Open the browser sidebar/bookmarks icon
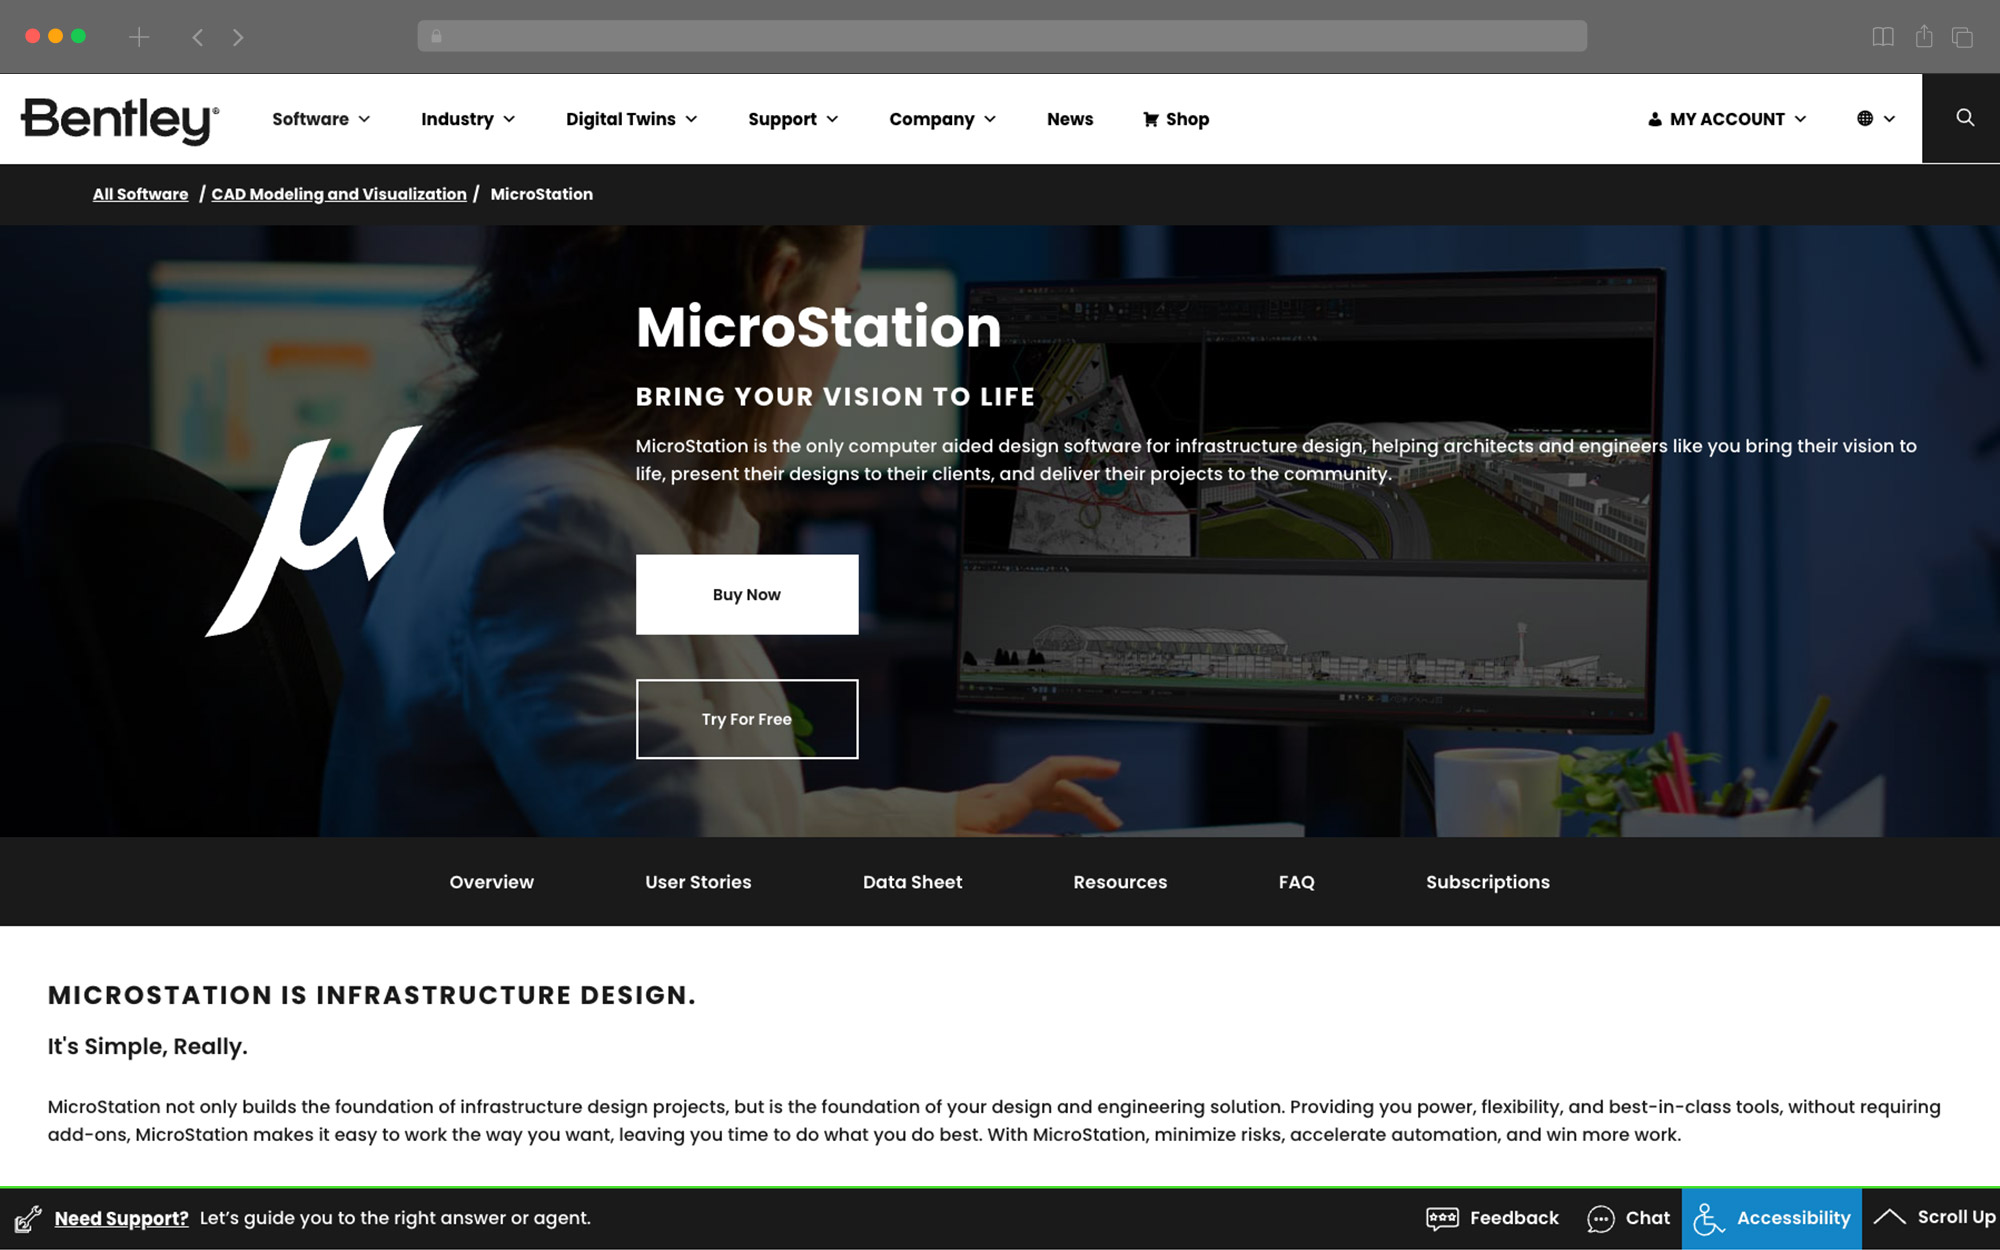This screenshot has height=1250, width=2000. click(1882, 37)
